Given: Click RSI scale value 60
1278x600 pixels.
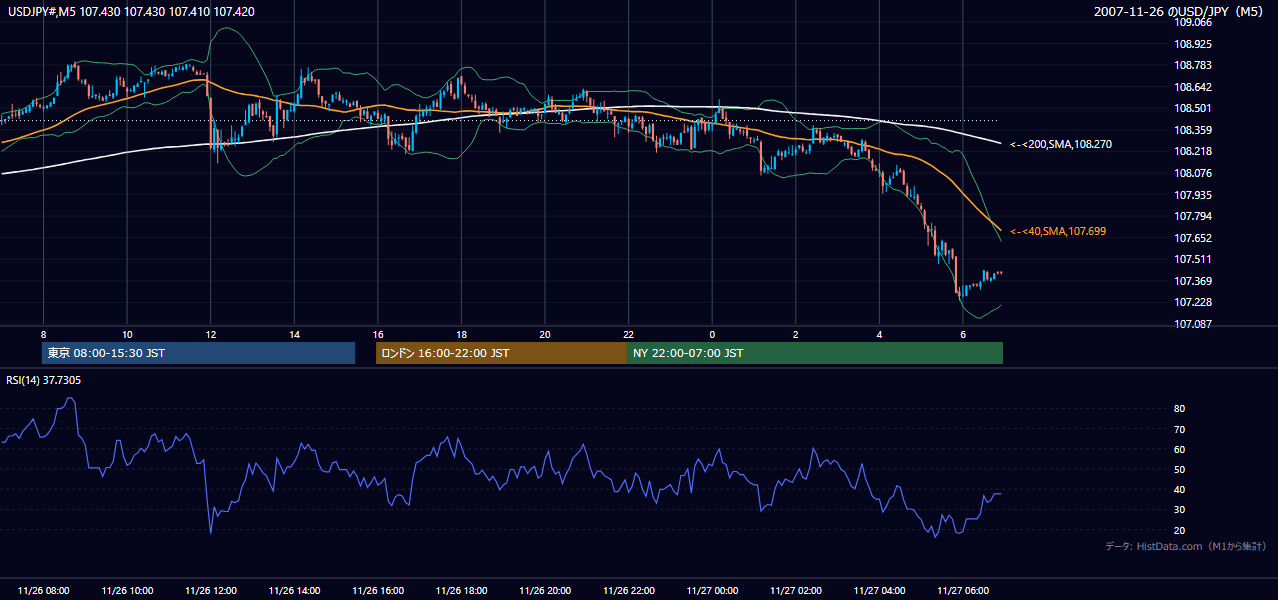Looking at the screenshot, I should click(x=1180, y=449).
